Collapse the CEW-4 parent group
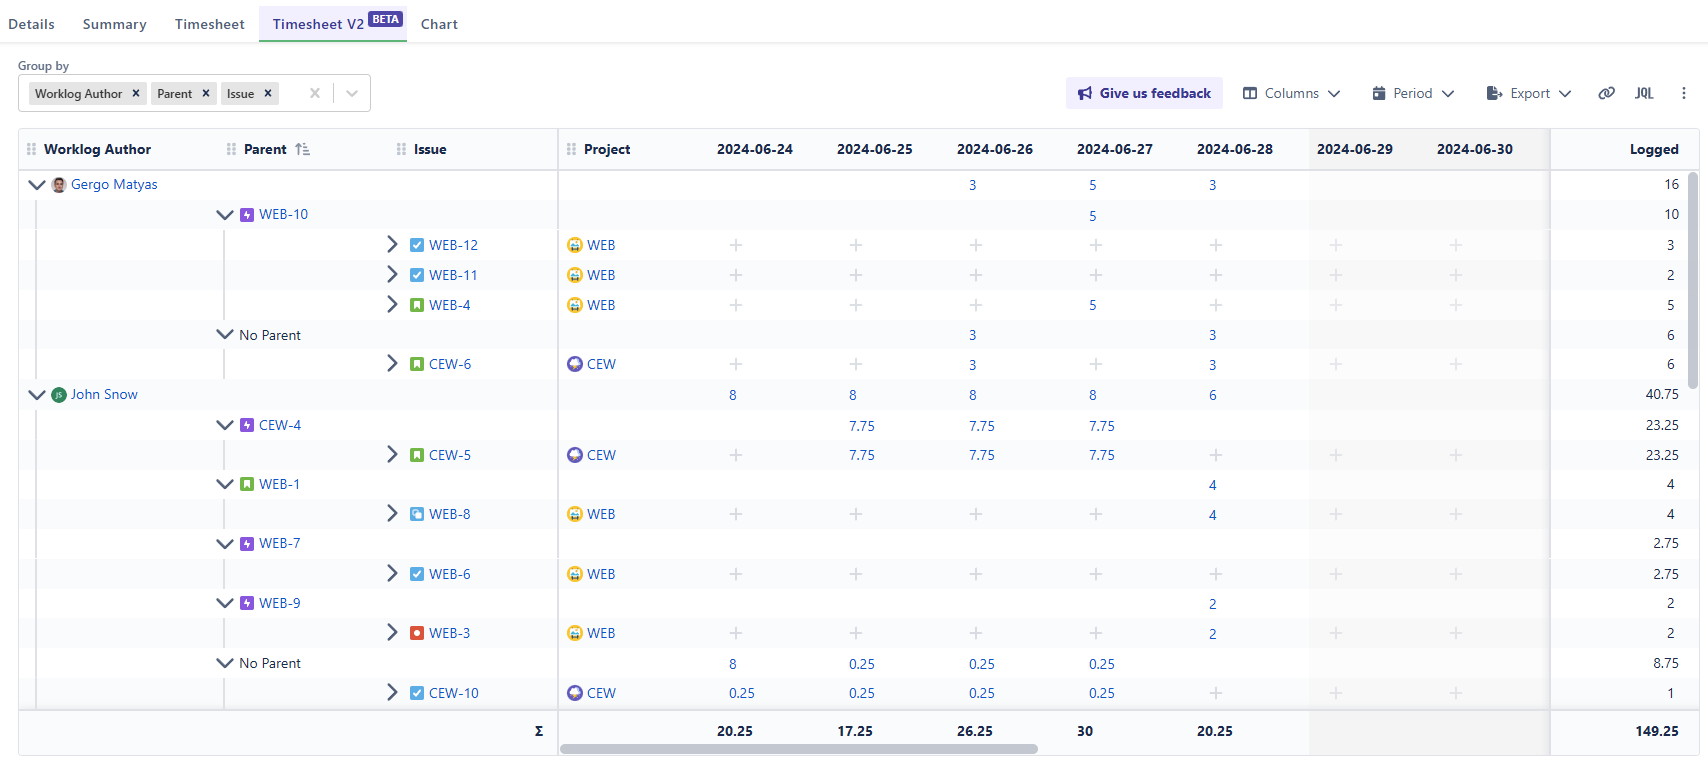The image size is (1708, 766). pyautogui.click(x=225, y=424)
